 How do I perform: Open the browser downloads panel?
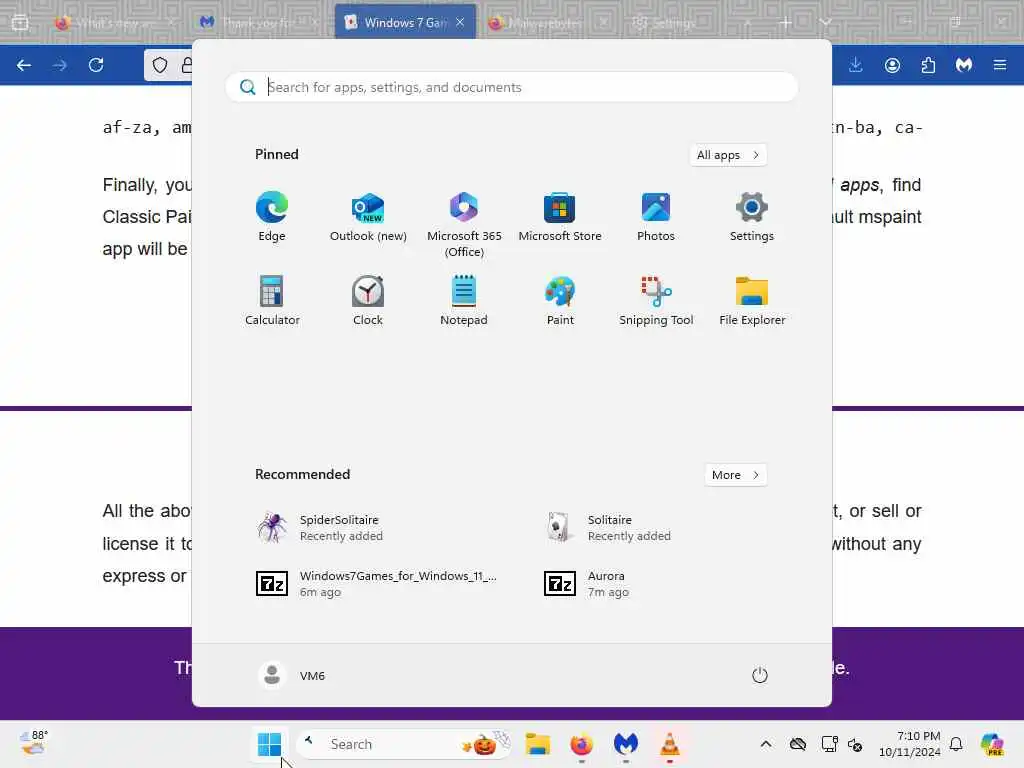[856, 65]
